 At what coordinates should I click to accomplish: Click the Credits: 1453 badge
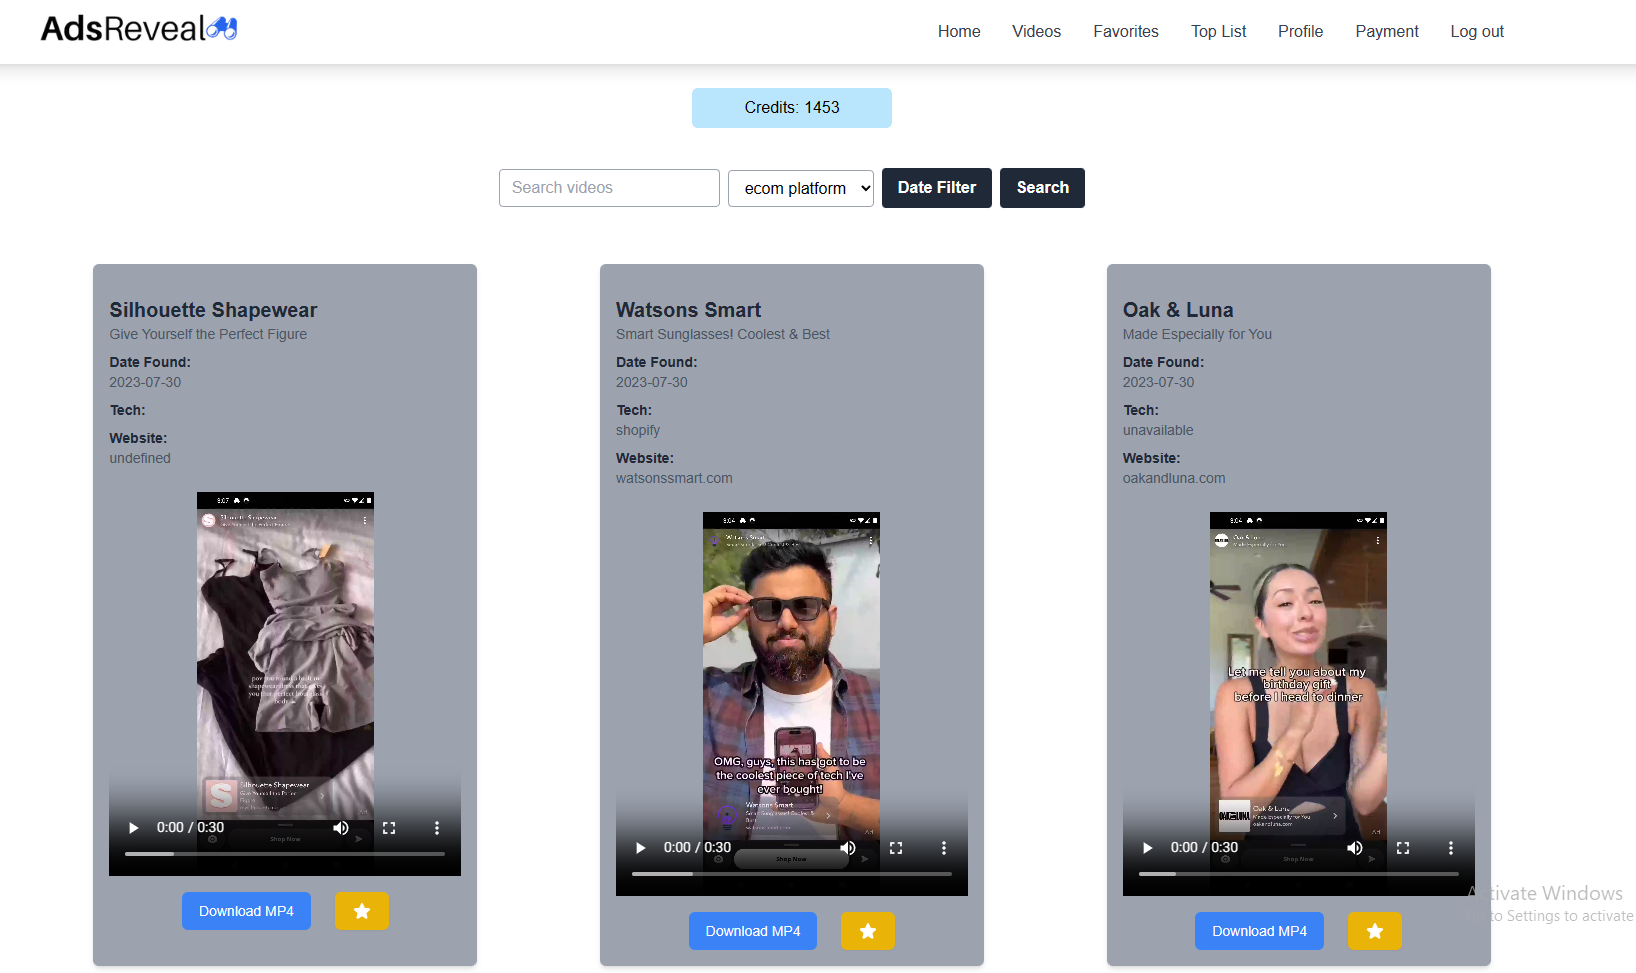792,108
